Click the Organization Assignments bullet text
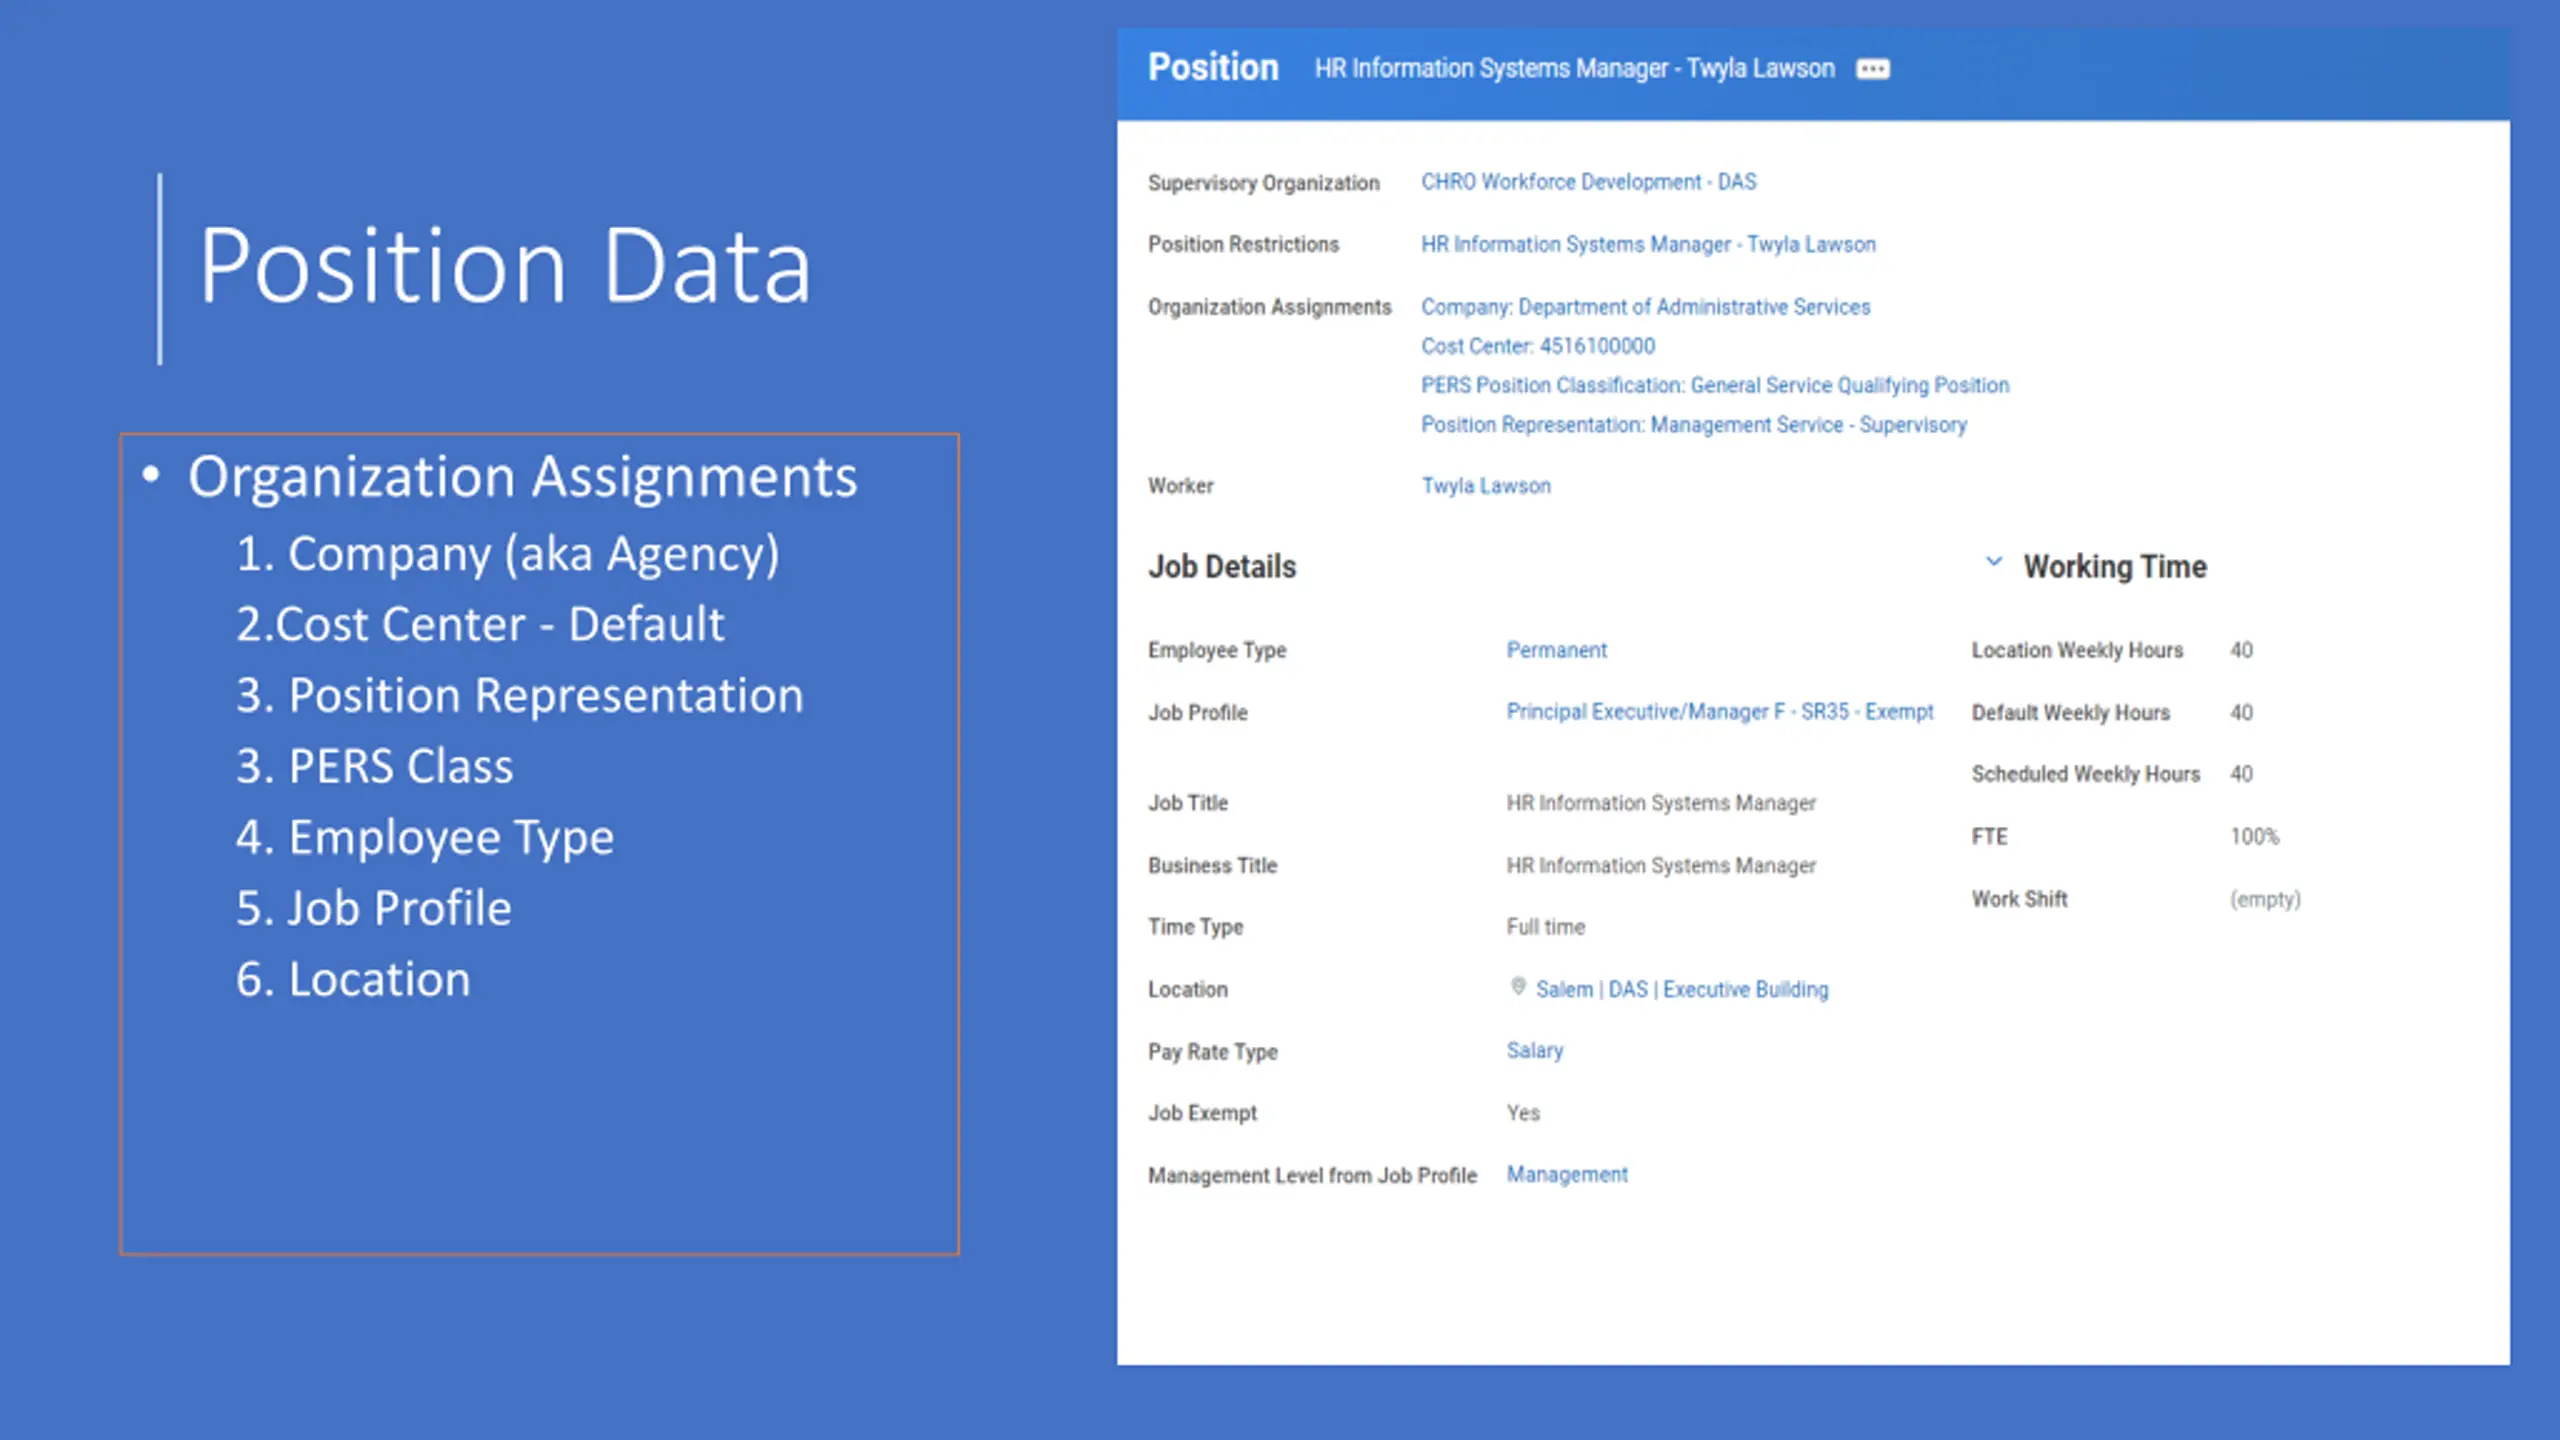The width and height of the screenshot is (2560, 1440). point(523,477)
